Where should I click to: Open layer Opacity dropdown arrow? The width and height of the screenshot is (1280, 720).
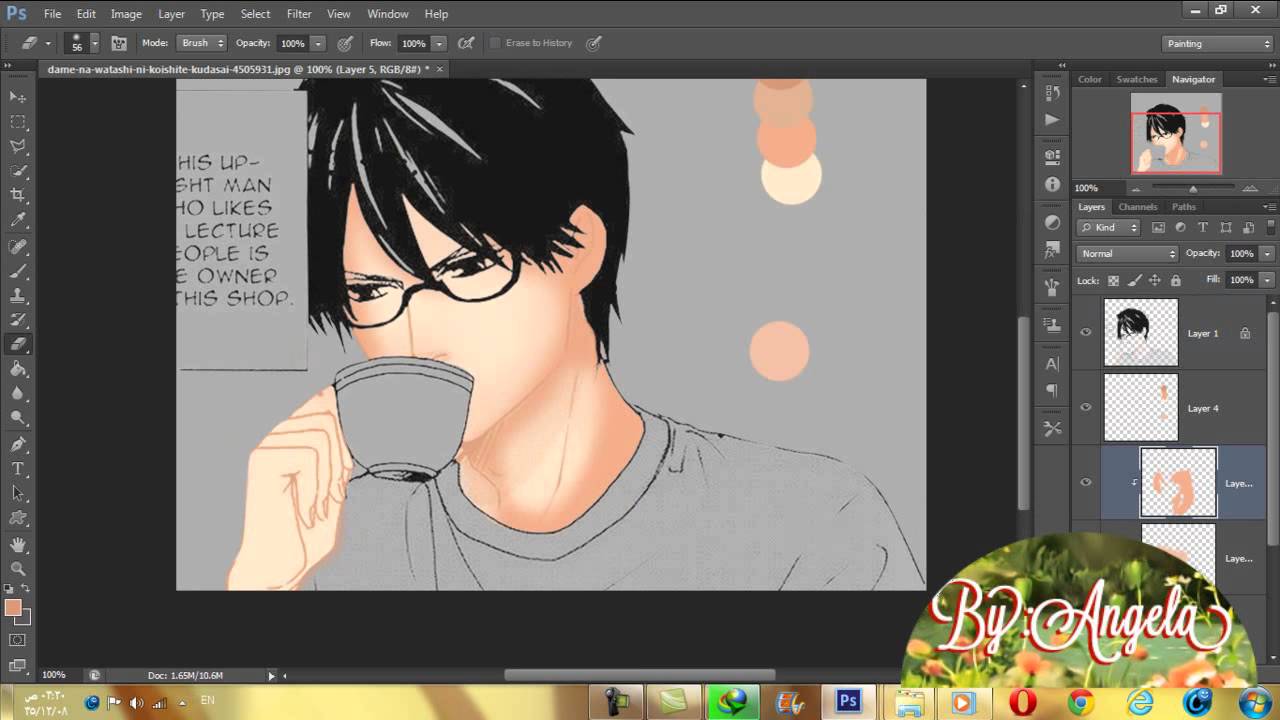[1266, 254]
